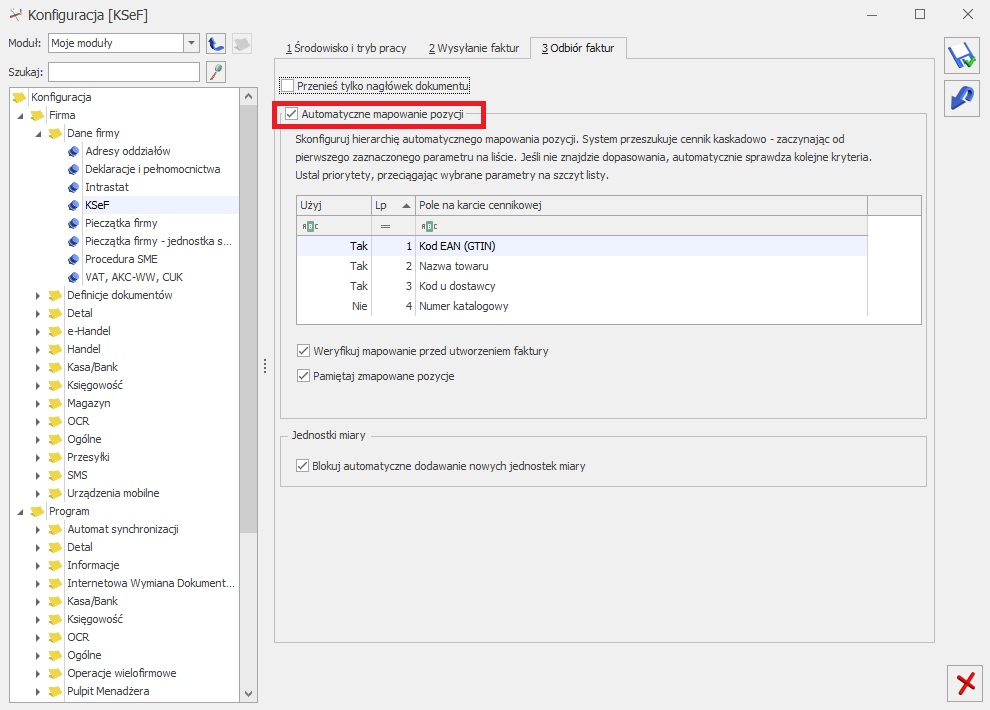The image size is (990, 710).
Task: Click the globe icon beside VAT, AKC-WW, CUK
Action: pos(74,277)
